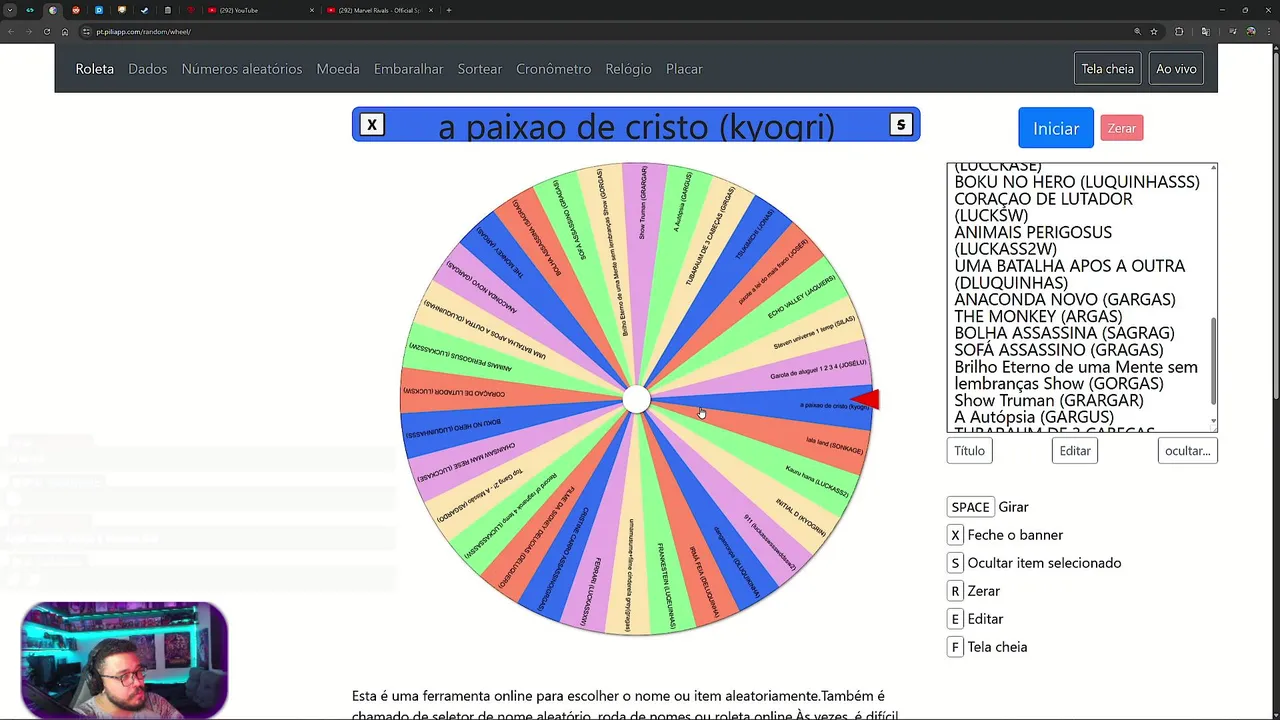
Task: Open Relógio page
Action: [628, 69]
